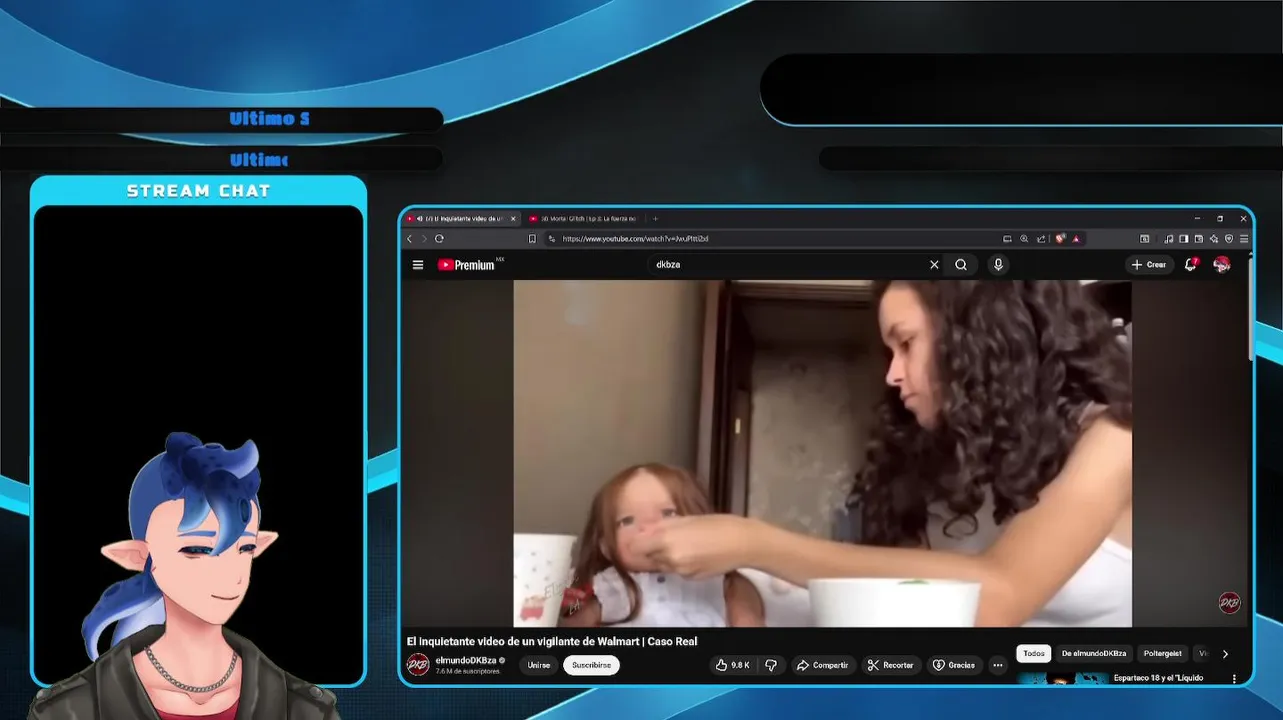This screenshot has width=1283, height=720.
Task: Click the video player to pause
Action: (822, 453)
